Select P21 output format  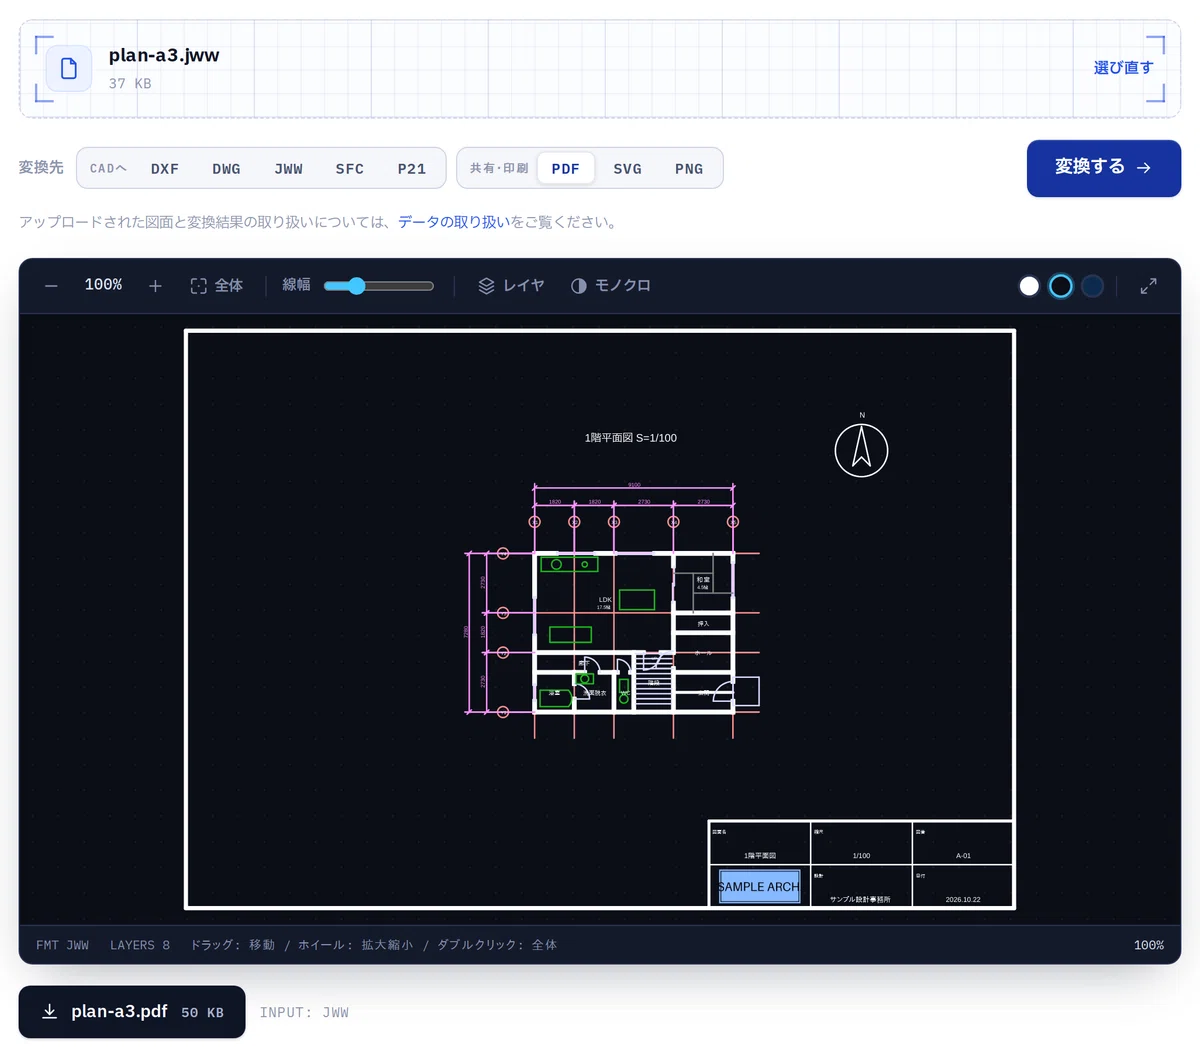pyautogui.click(x=412, y=169)
